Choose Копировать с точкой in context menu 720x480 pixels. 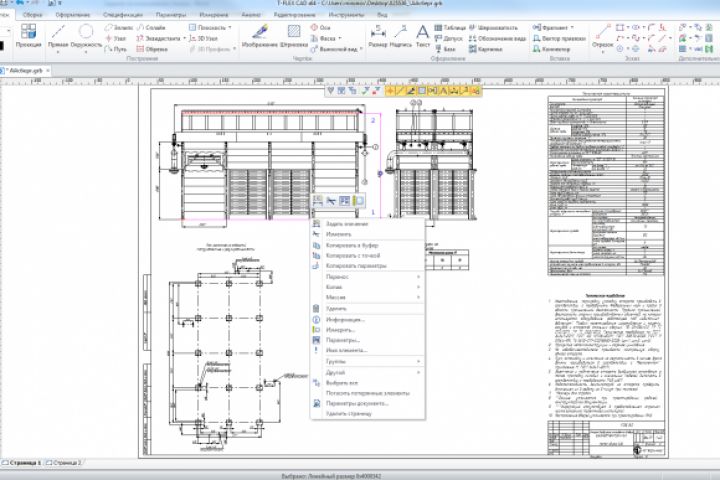[x=367, y=255]
